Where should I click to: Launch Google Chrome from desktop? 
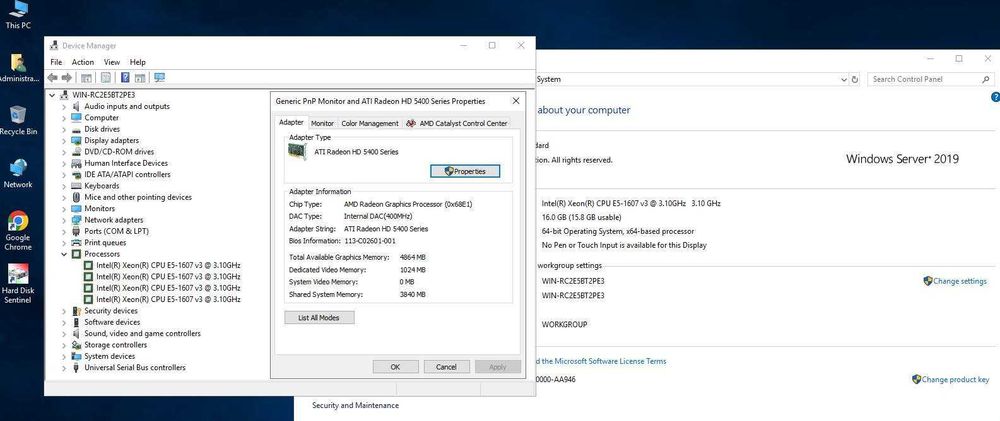click(x=18, y=231)
